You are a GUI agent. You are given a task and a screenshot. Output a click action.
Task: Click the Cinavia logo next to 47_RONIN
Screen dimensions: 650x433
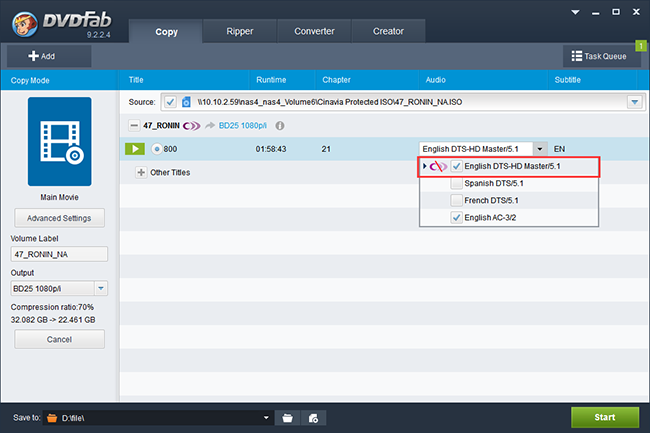click(x=192, y=126)
